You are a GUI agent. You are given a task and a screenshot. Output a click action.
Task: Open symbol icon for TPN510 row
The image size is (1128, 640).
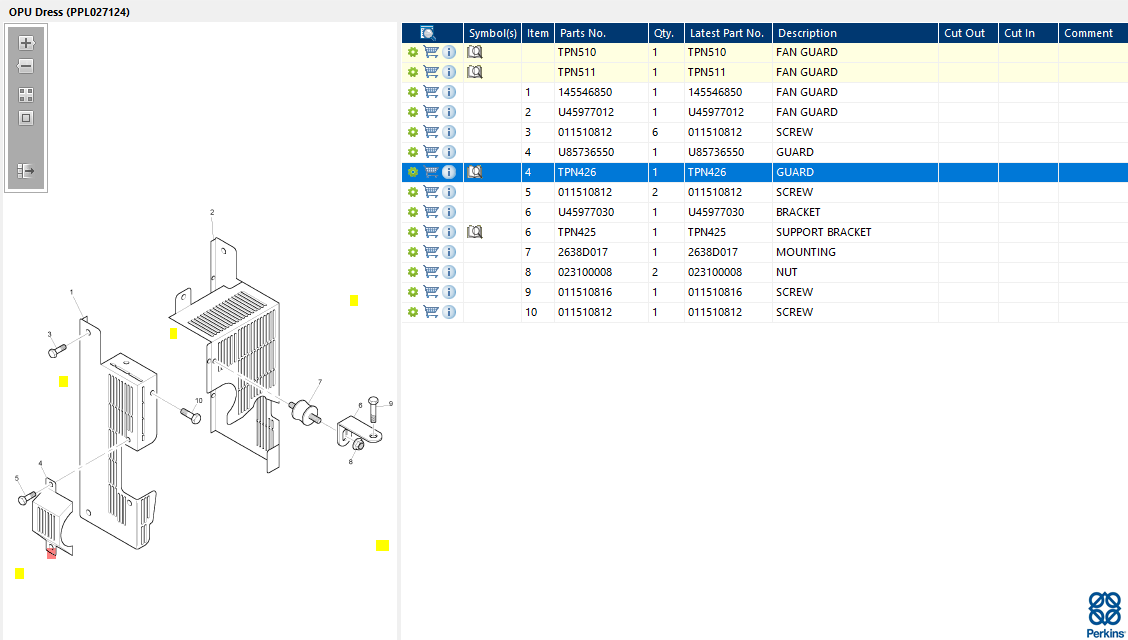pos(475,52)
